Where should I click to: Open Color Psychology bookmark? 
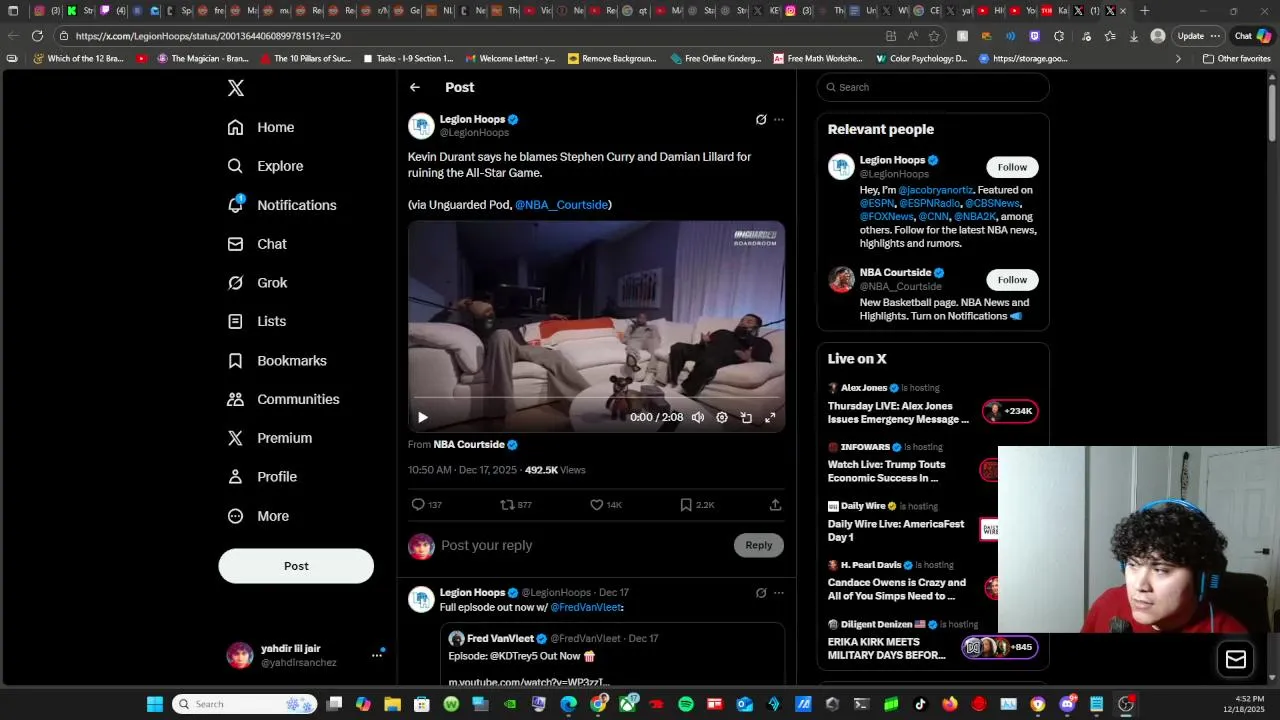point(921,59)
